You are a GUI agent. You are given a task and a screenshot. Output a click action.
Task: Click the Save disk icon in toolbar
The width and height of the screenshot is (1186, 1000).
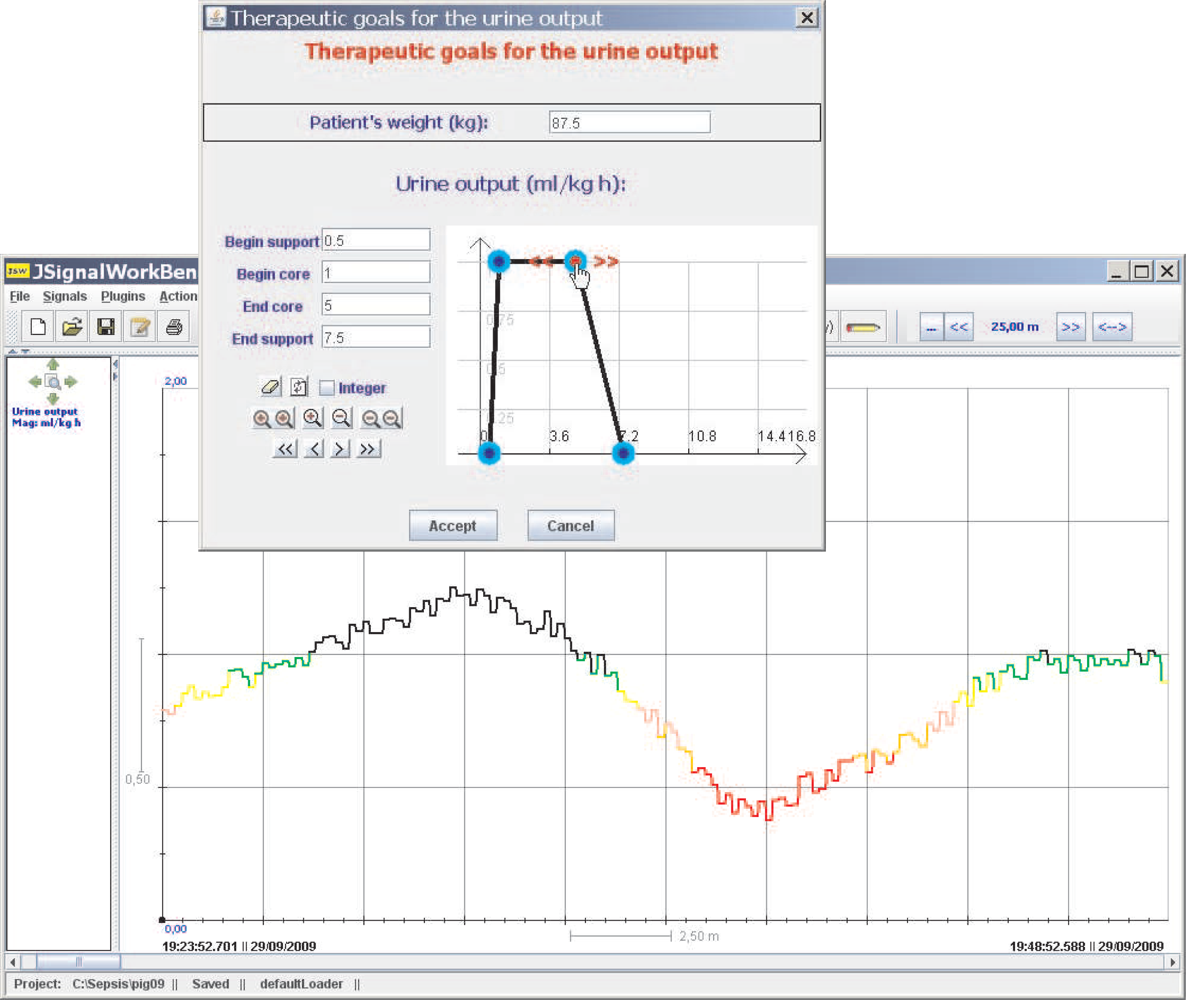(x=106, y=328)
